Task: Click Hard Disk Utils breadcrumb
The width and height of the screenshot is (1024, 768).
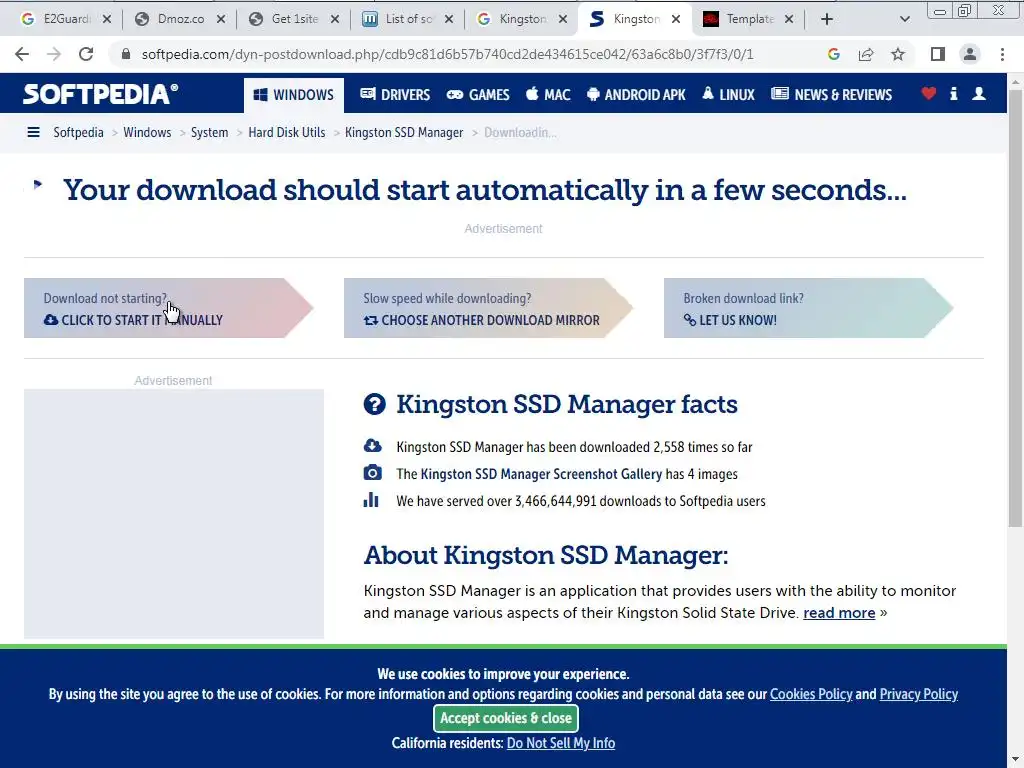Action: [287, 133]
